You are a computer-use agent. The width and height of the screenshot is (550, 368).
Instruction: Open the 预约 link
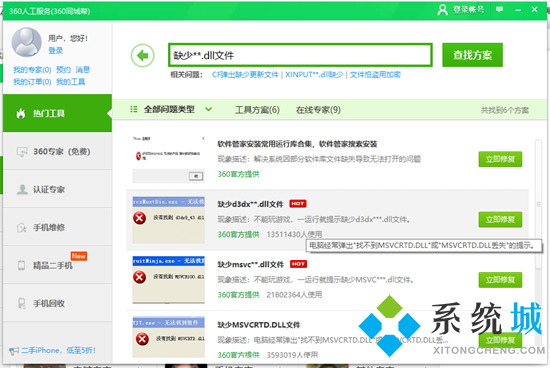pyautogui.click(x=63, y=70)
